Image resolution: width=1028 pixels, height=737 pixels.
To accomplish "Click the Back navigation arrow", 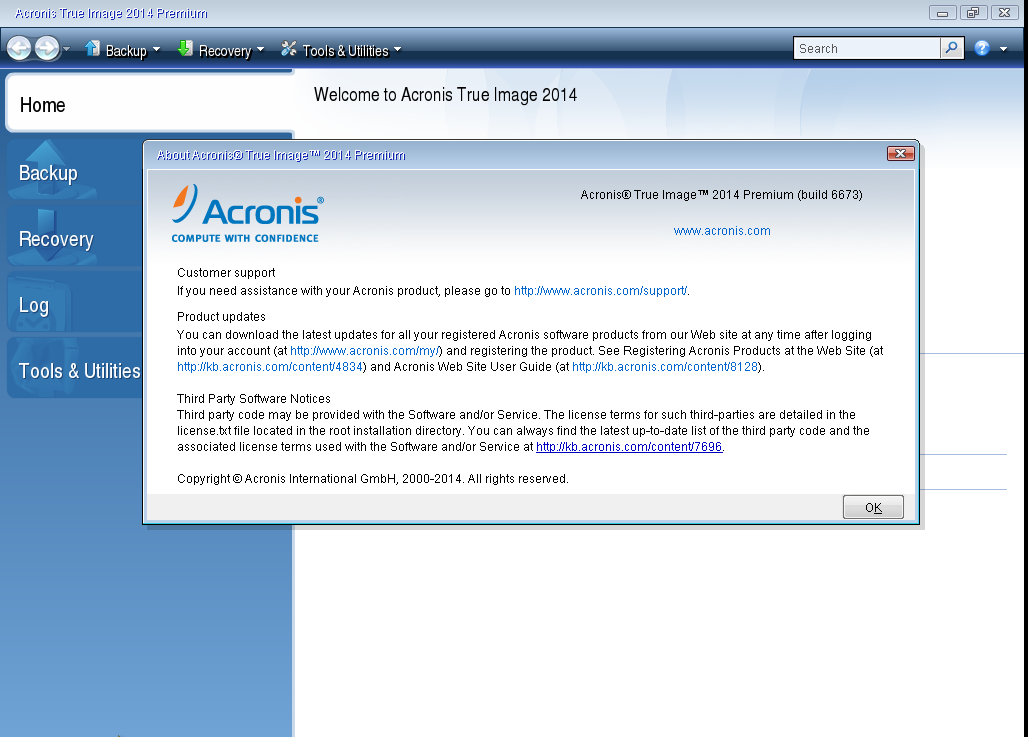I will tap(19, 48).
